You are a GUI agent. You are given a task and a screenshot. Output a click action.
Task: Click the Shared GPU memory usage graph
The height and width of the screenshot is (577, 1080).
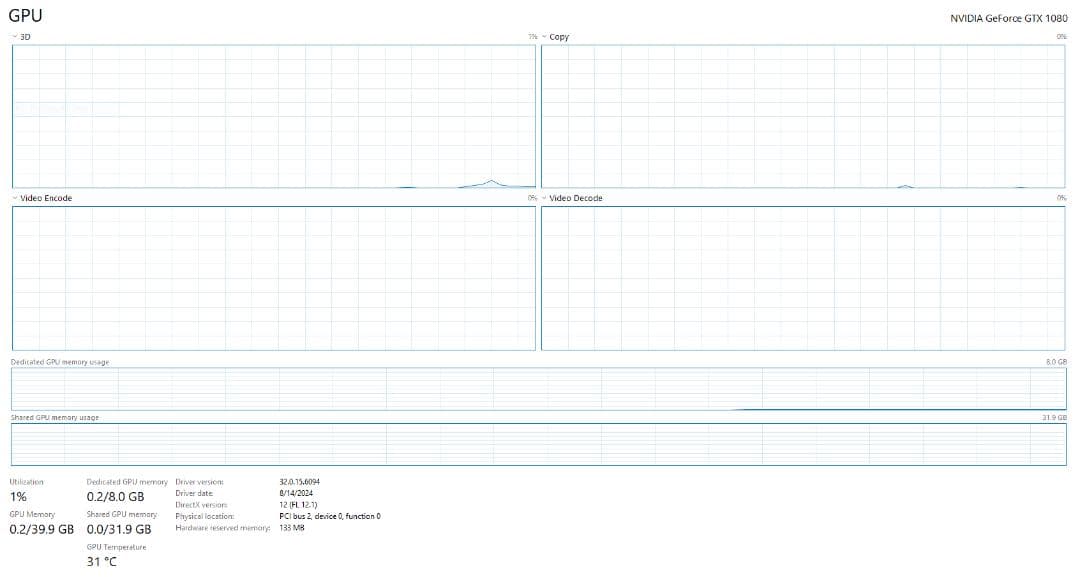[x=538, y=444]
